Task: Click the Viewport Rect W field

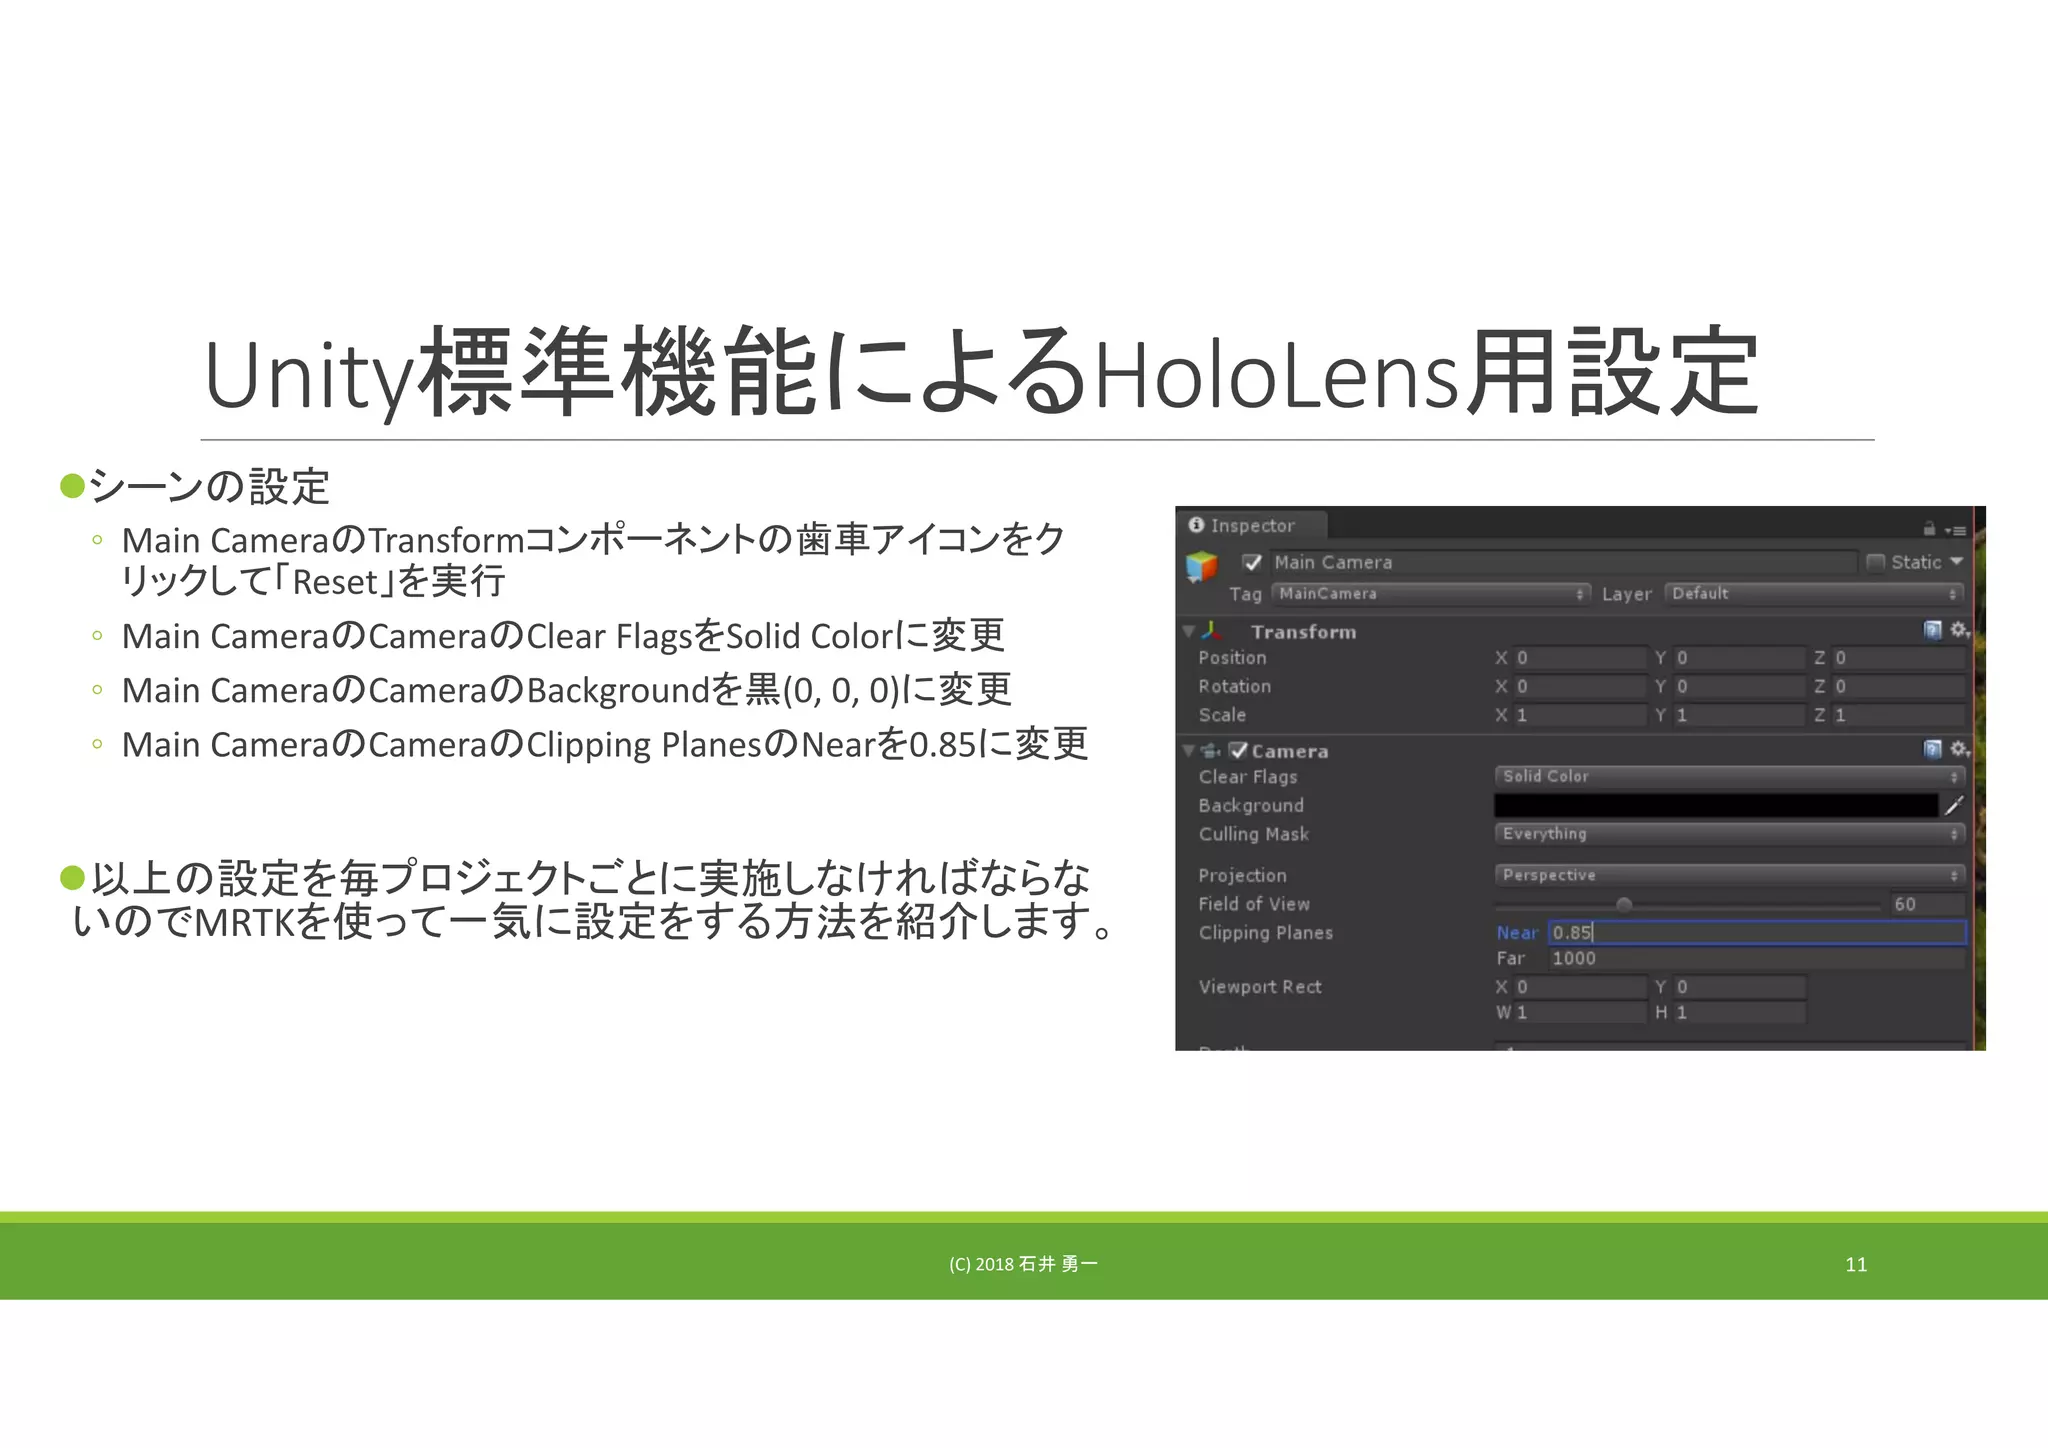Action: (1579, 1013)
